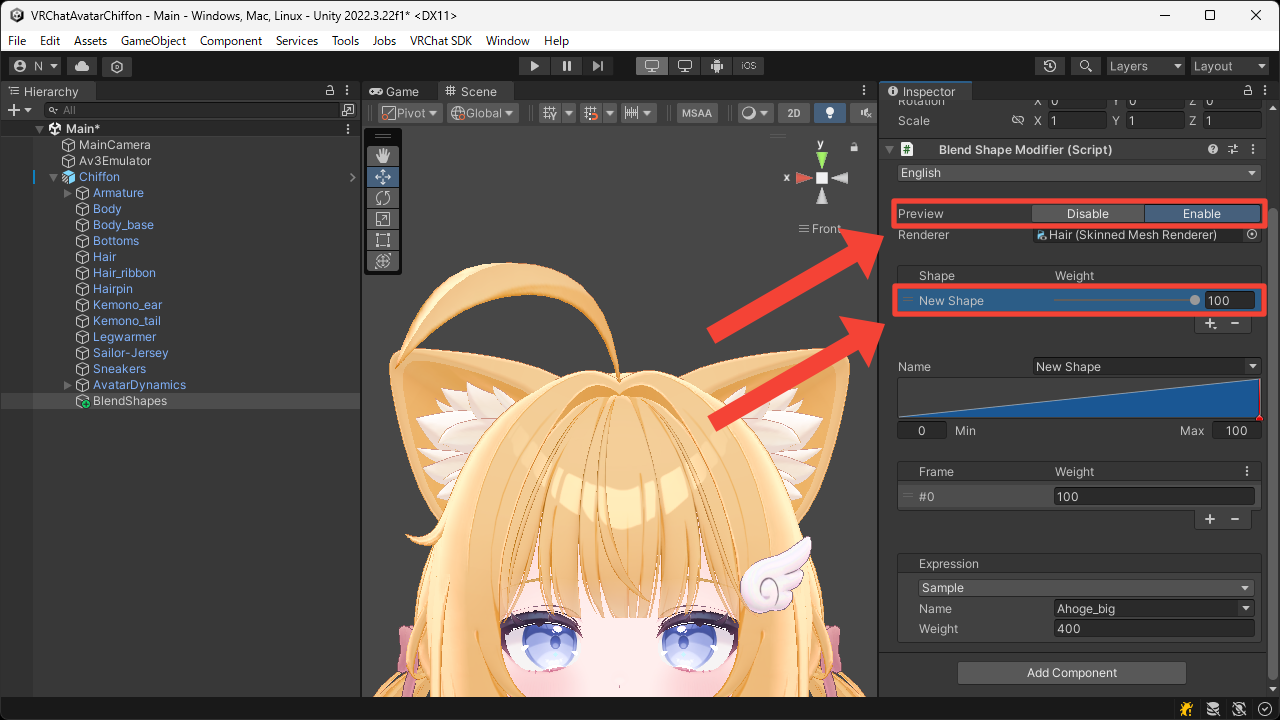Toggle 2D scene view mode
Viewport: 1280px width, 720px height.
794,113
